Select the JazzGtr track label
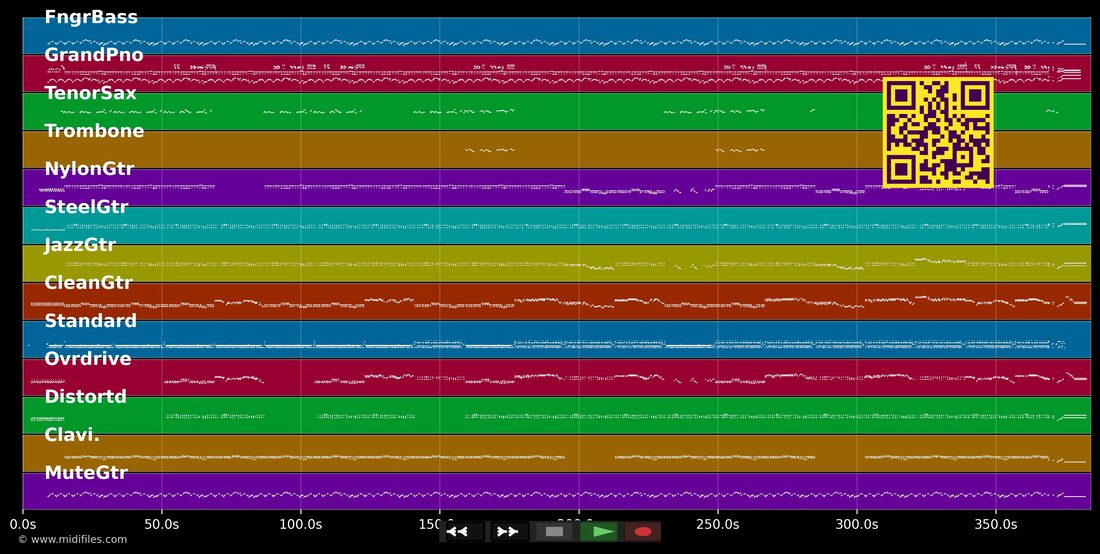This screenshot has width=1100, height=554. [80, 245]
